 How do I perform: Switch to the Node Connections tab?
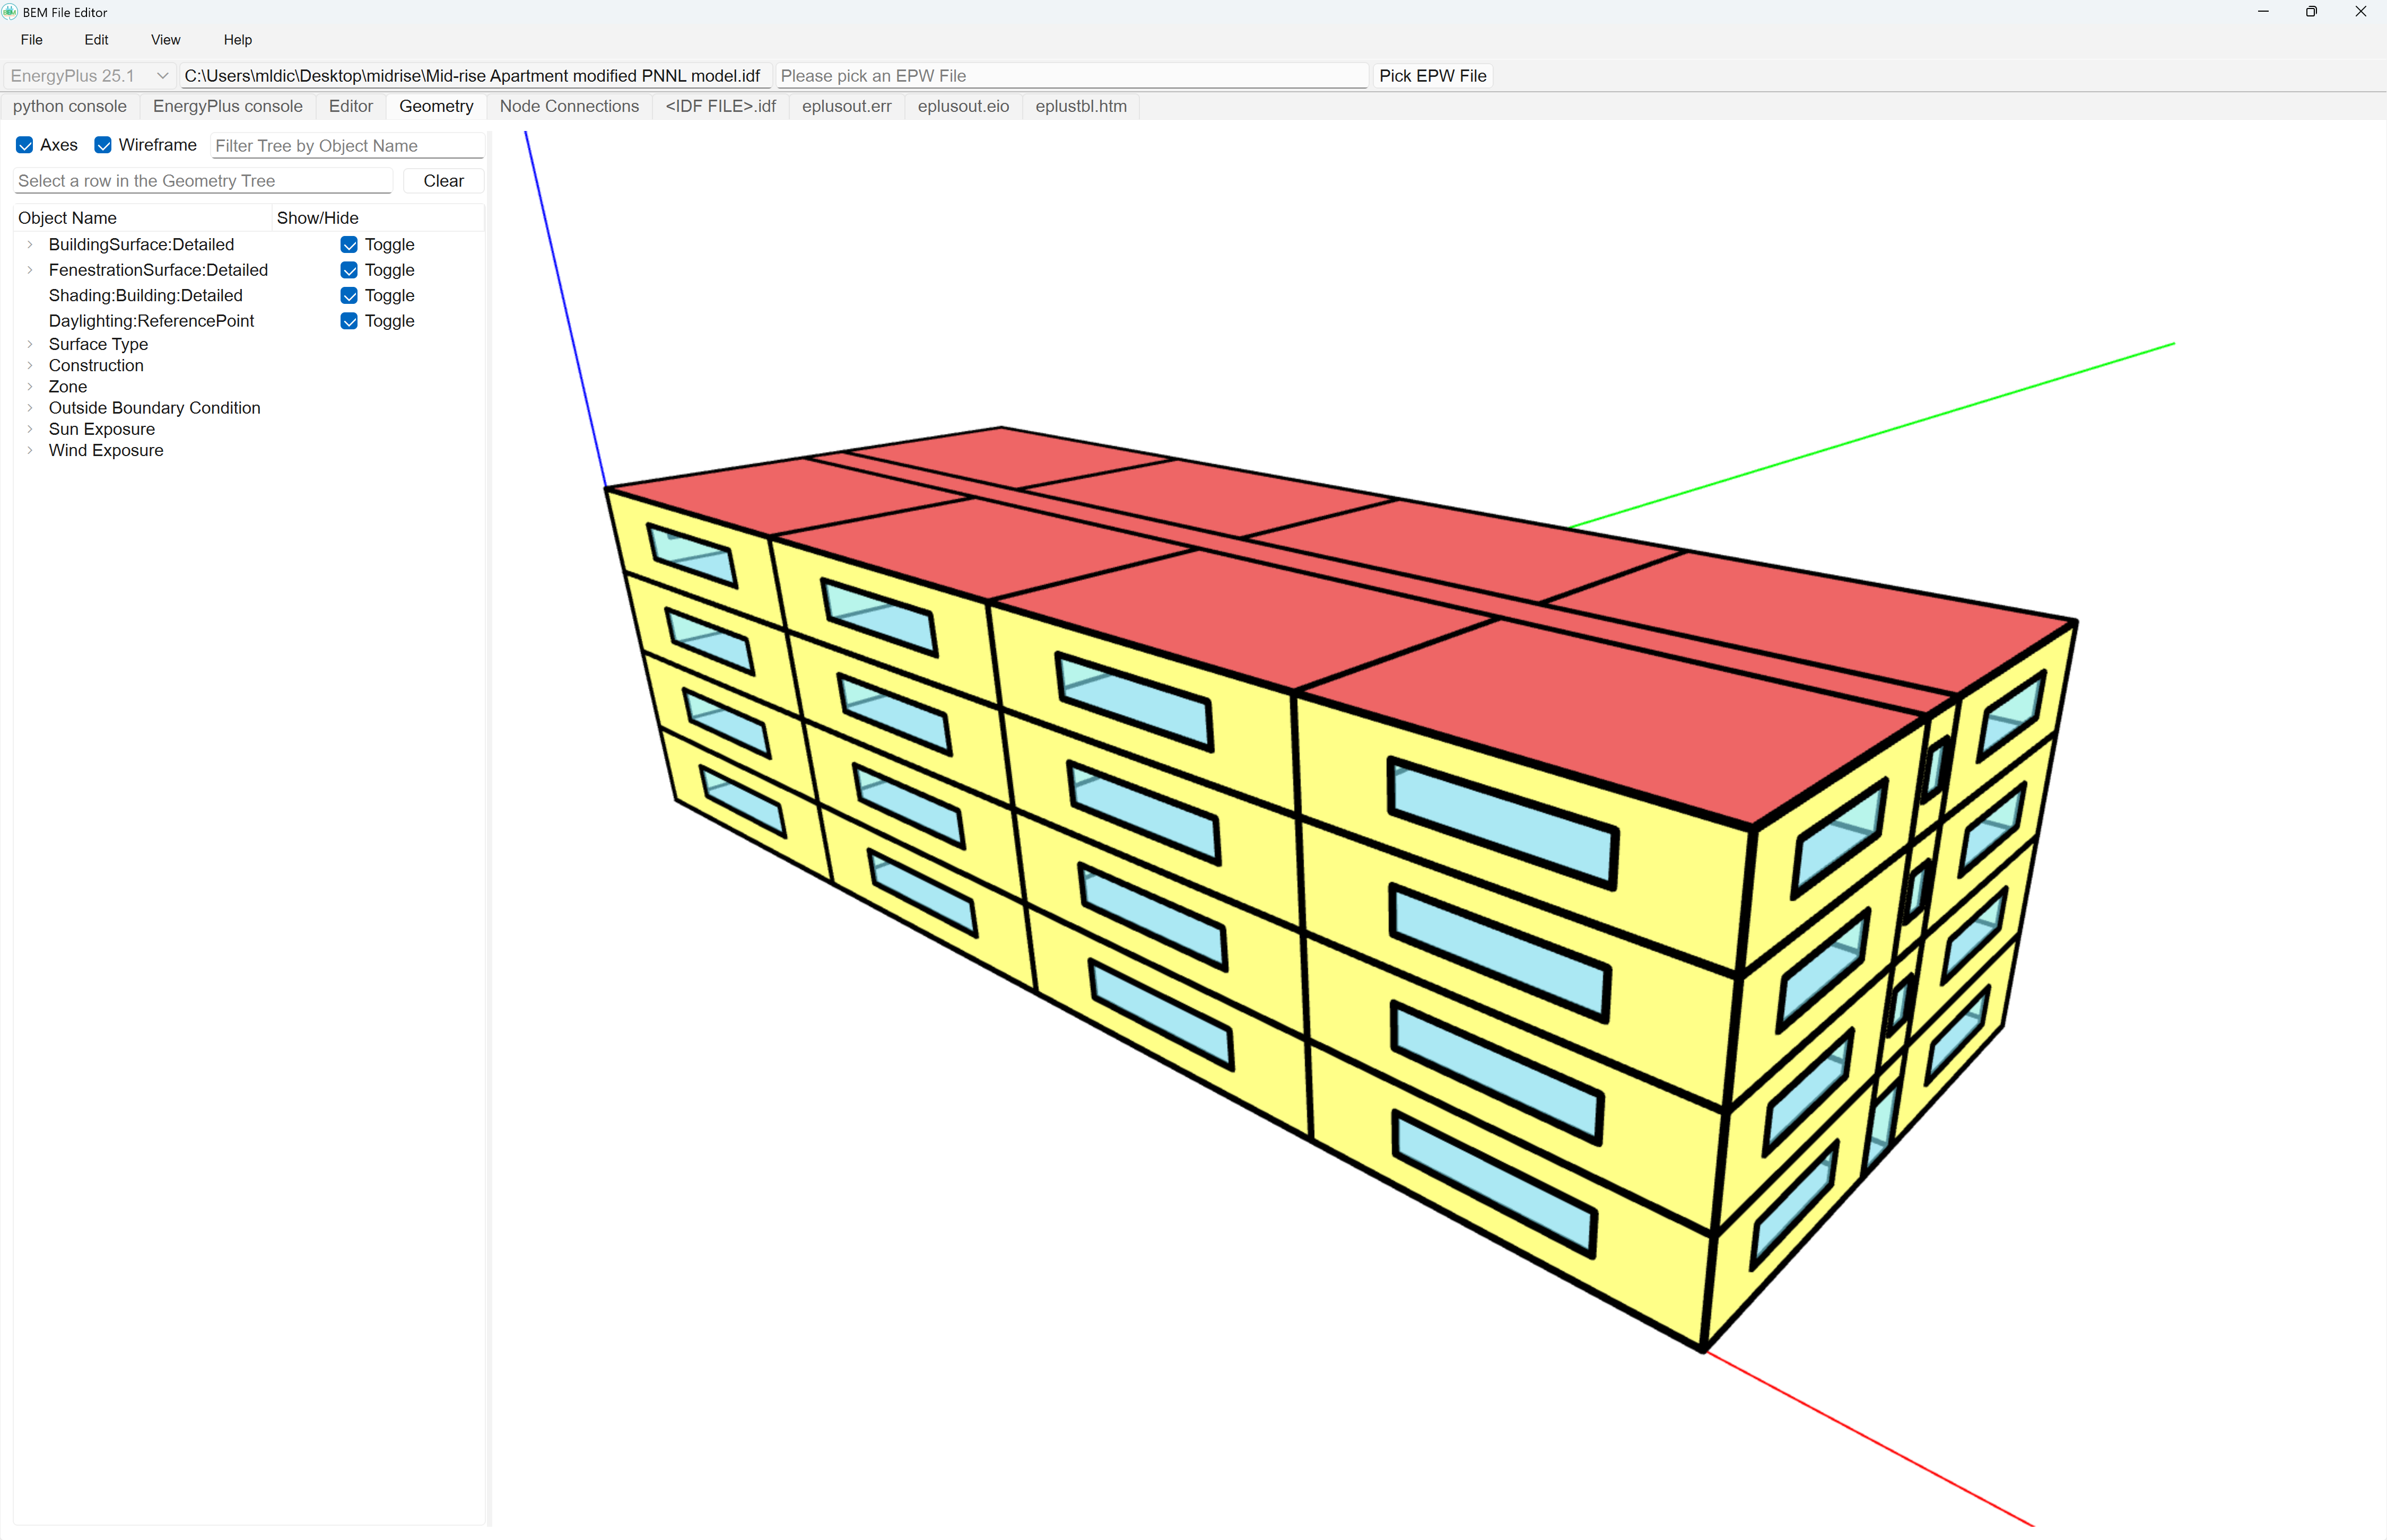pyautogui.click(x=569, y=106)
